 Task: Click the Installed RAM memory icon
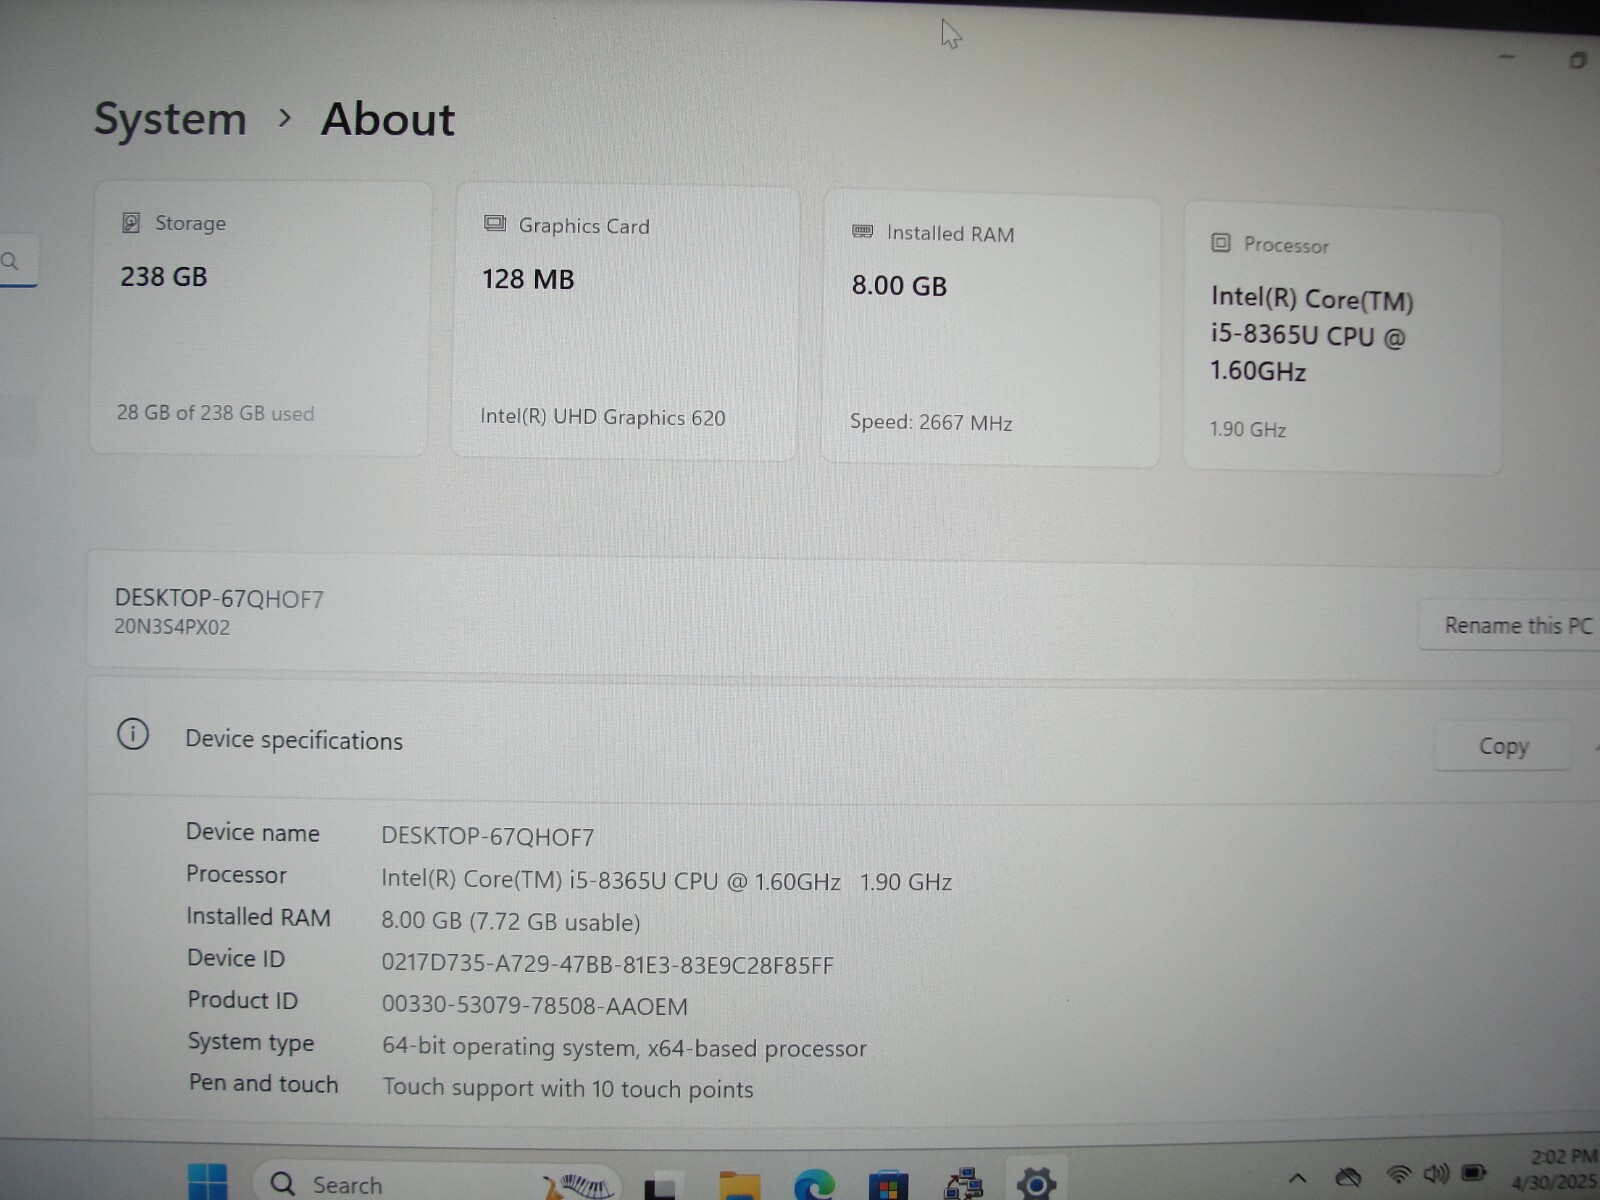[862, 231]
